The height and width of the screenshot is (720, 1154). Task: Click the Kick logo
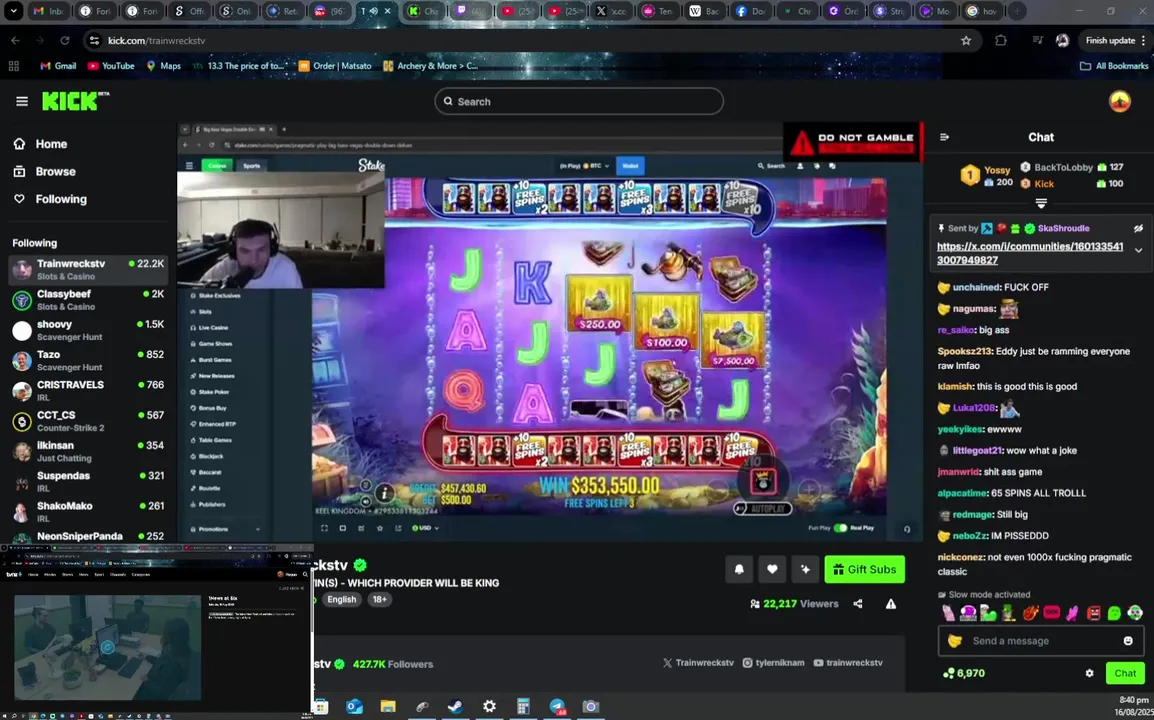(x=74, y=101)
